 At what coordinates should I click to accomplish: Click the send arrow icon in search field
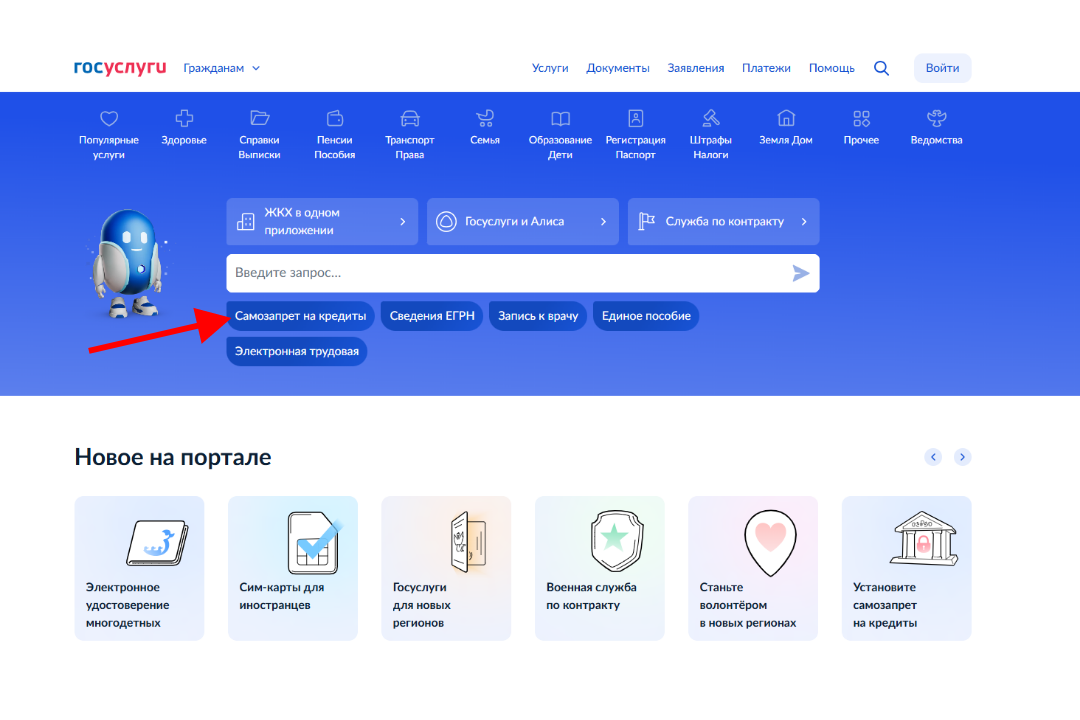800,274
